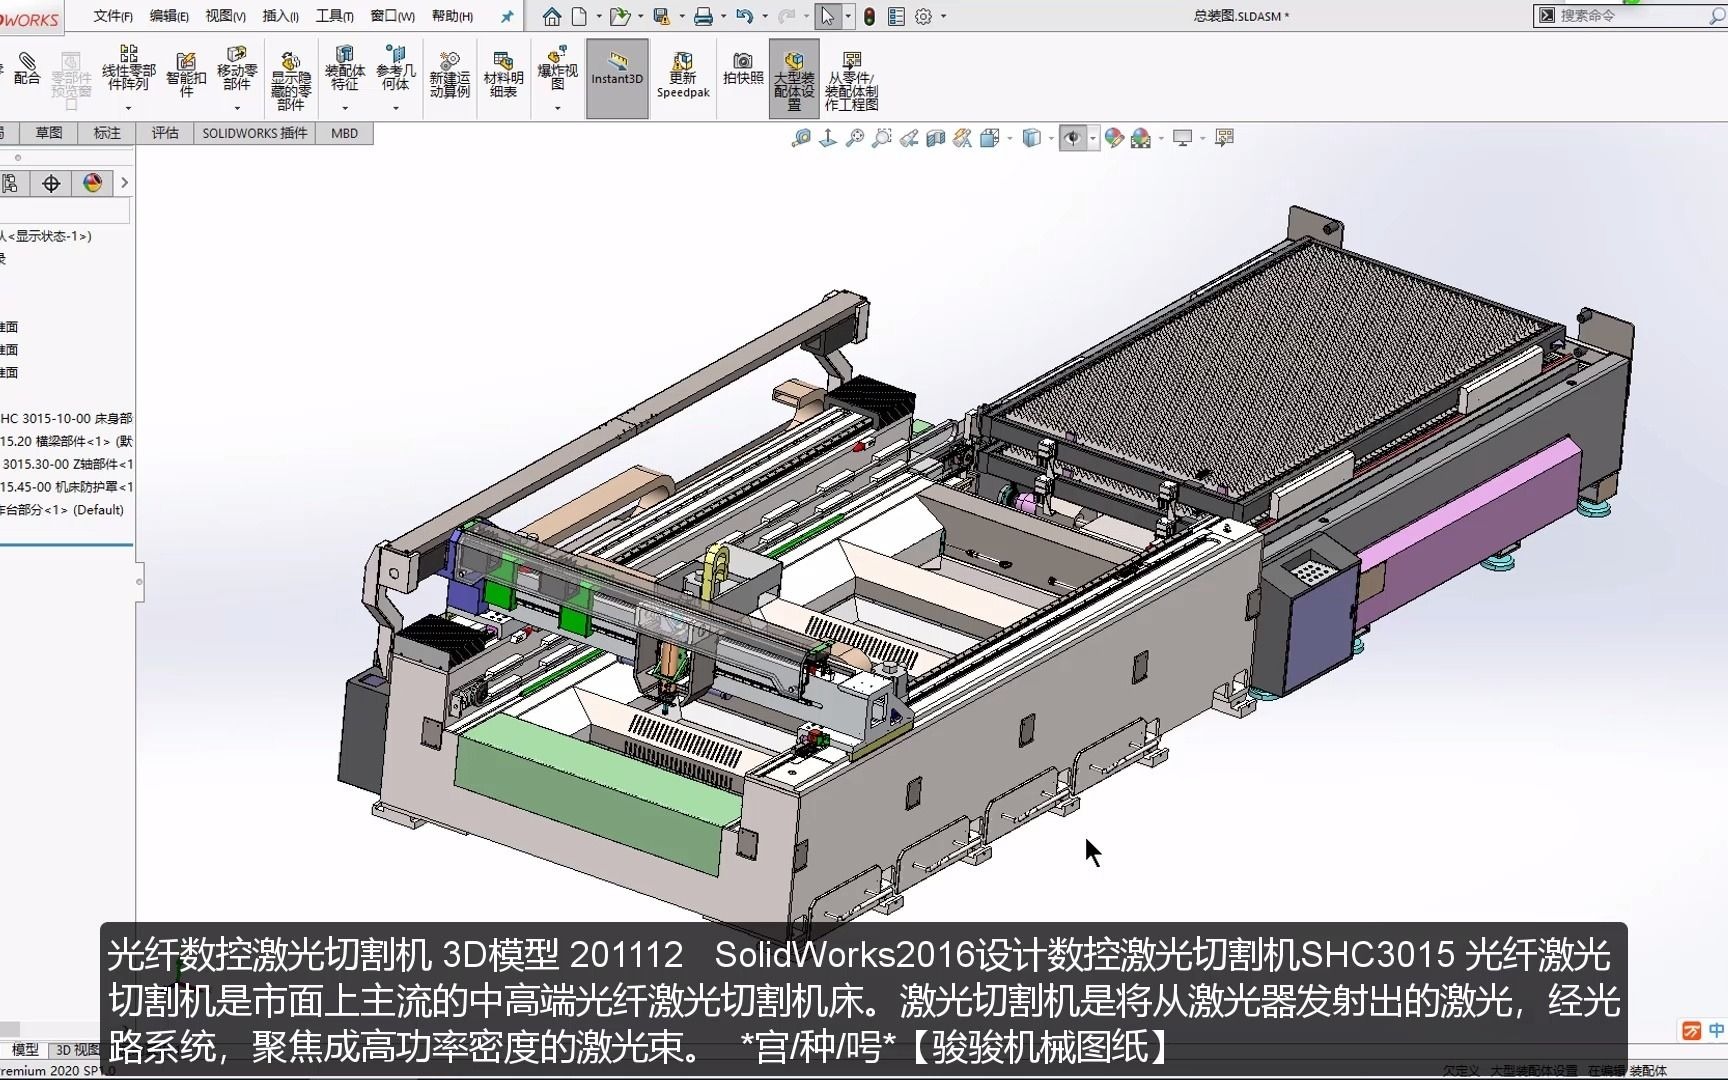
Task: Open View Orientation dropdown arrow
Action: click(1009, 138)
